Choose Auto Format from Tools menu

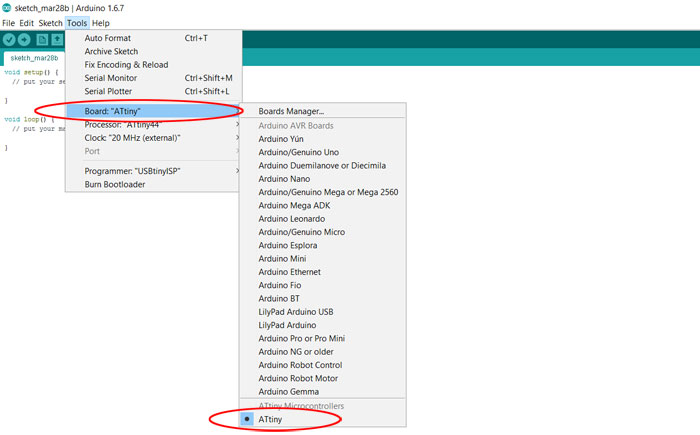(154, 38)
